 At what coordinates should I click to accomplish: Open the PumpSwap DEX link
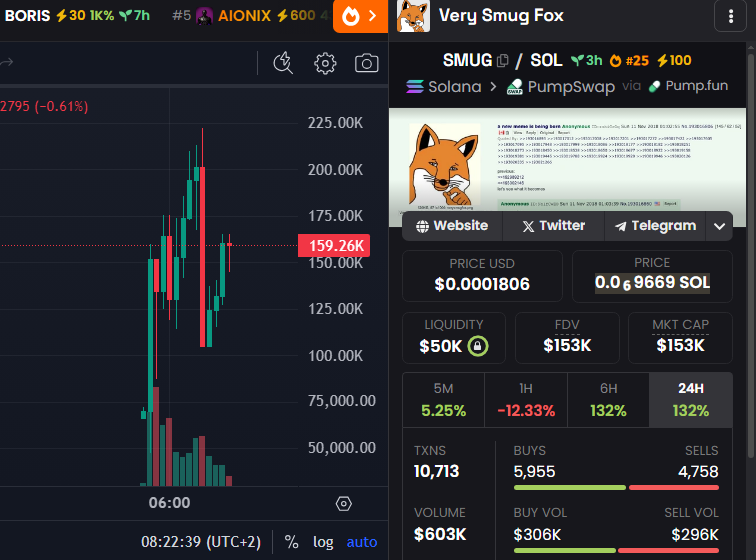point(561,87)
